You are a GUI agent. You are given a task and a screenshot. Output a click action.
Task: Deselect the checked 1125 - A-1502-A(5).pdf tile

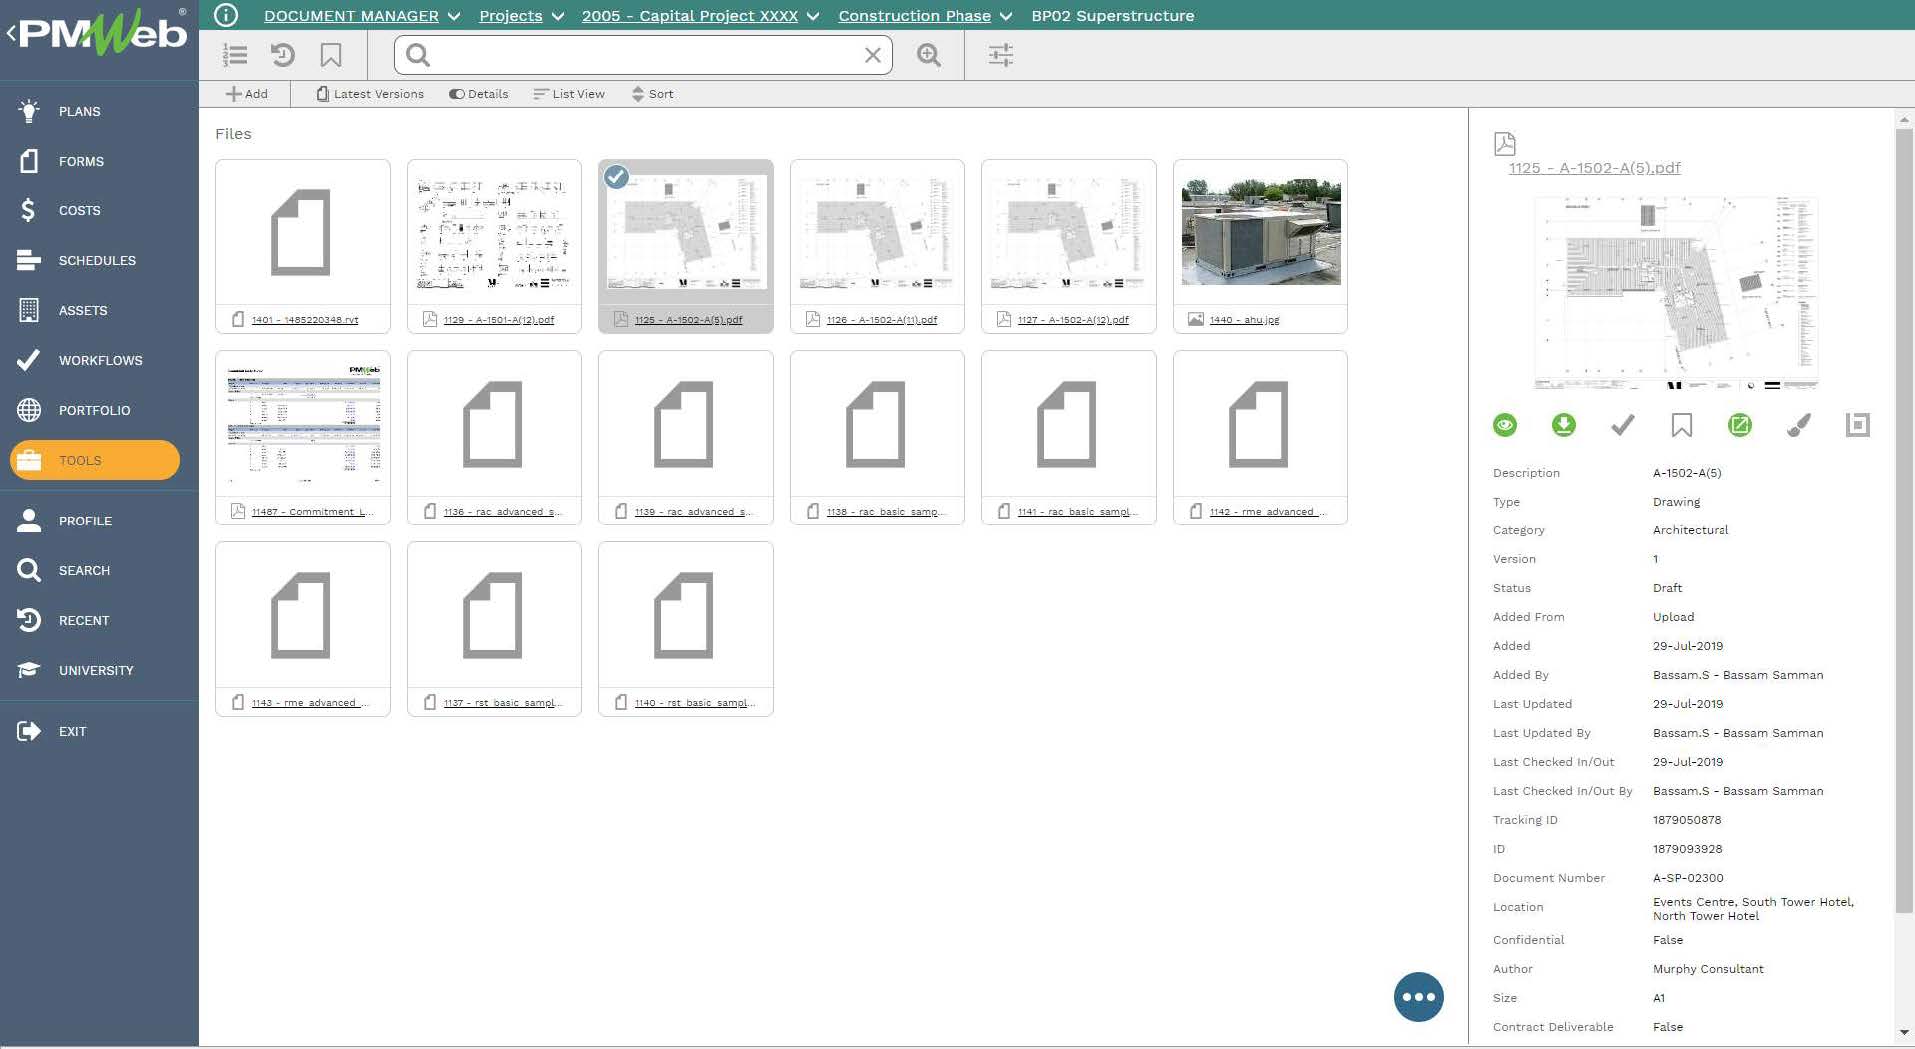616,177
